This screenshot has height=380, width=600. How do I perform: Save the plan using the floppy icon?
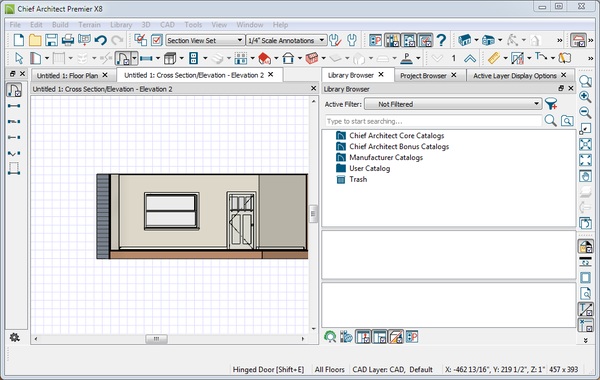(51, 40)
